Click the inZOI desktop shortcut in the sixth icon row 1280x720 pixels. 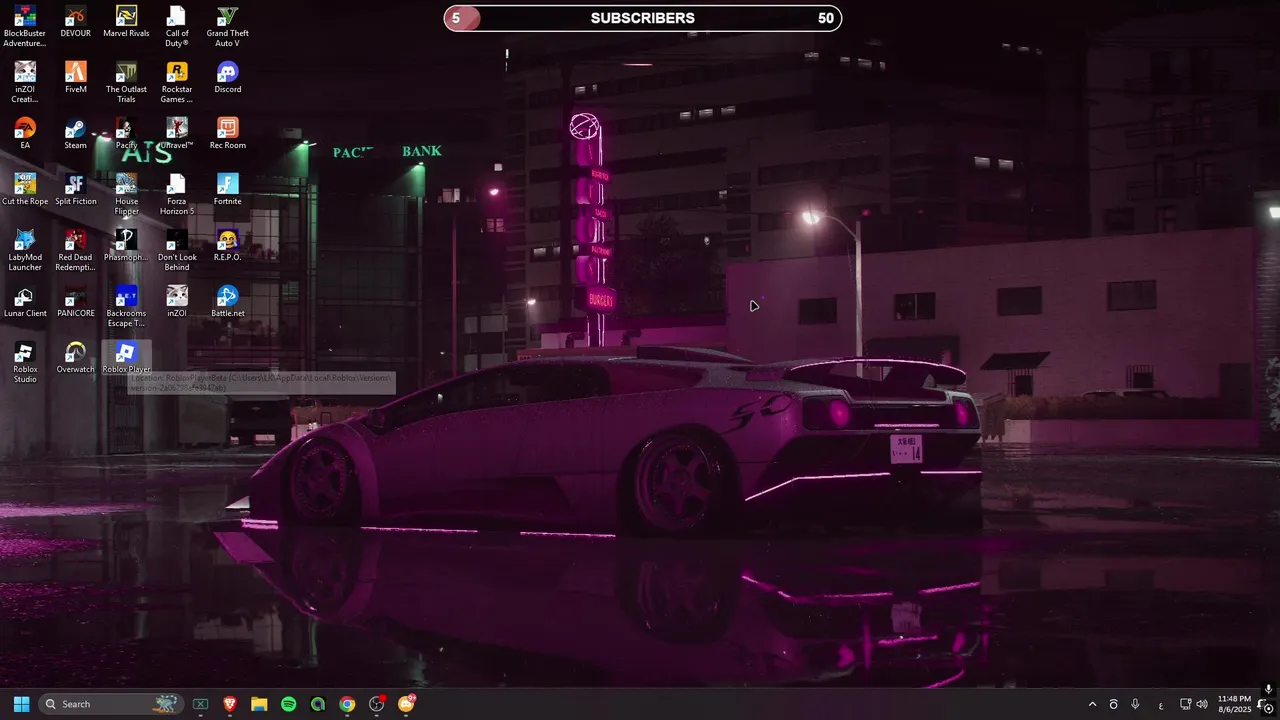pos(176,302)
